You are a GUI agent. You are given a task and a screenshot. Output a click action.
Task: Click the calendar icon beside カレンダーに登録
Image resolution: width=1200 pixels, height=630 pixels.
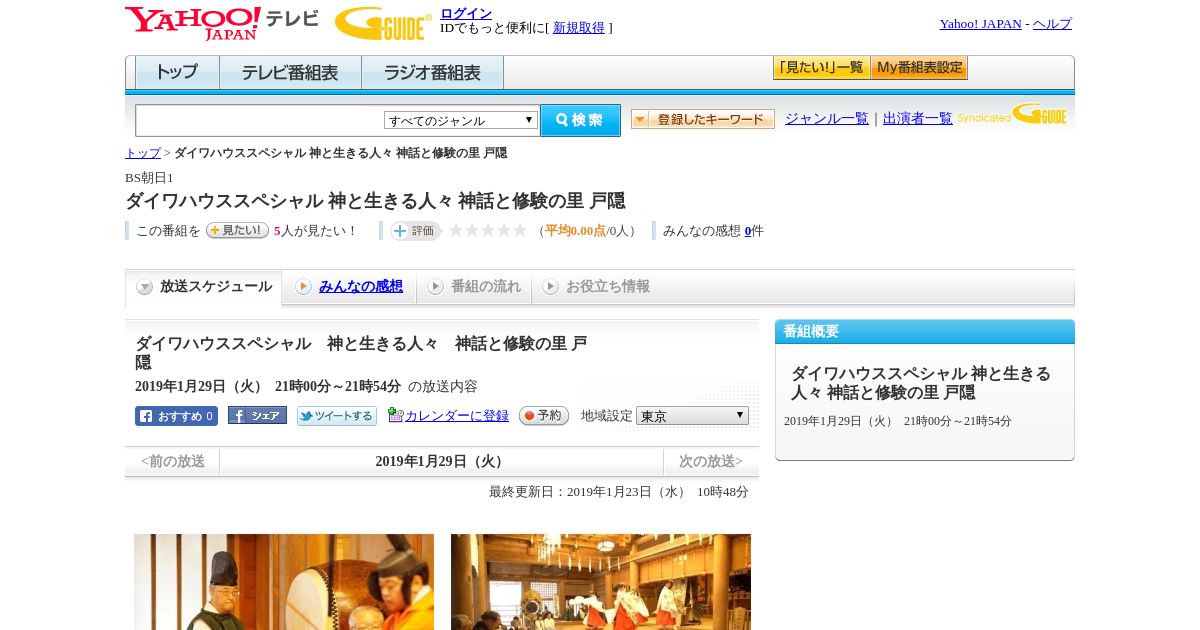click(x=395, y=415)
